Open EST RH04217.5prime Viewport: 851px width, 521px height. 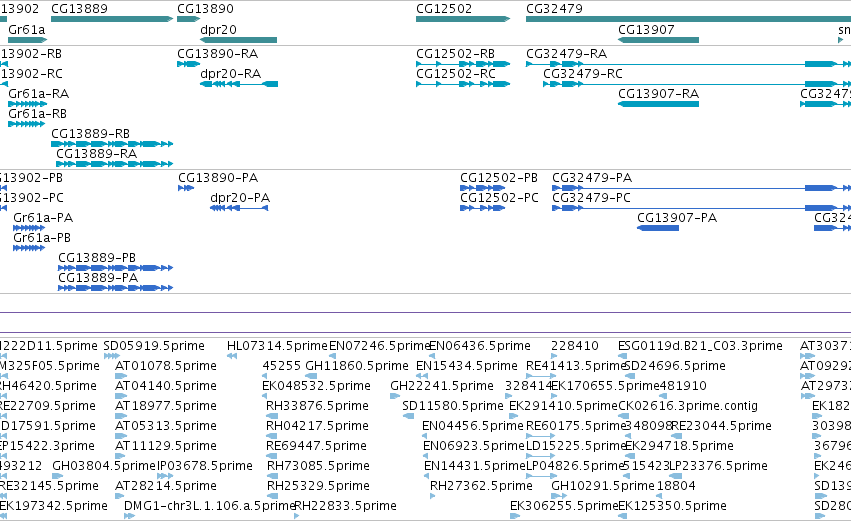tap(317, 426)
